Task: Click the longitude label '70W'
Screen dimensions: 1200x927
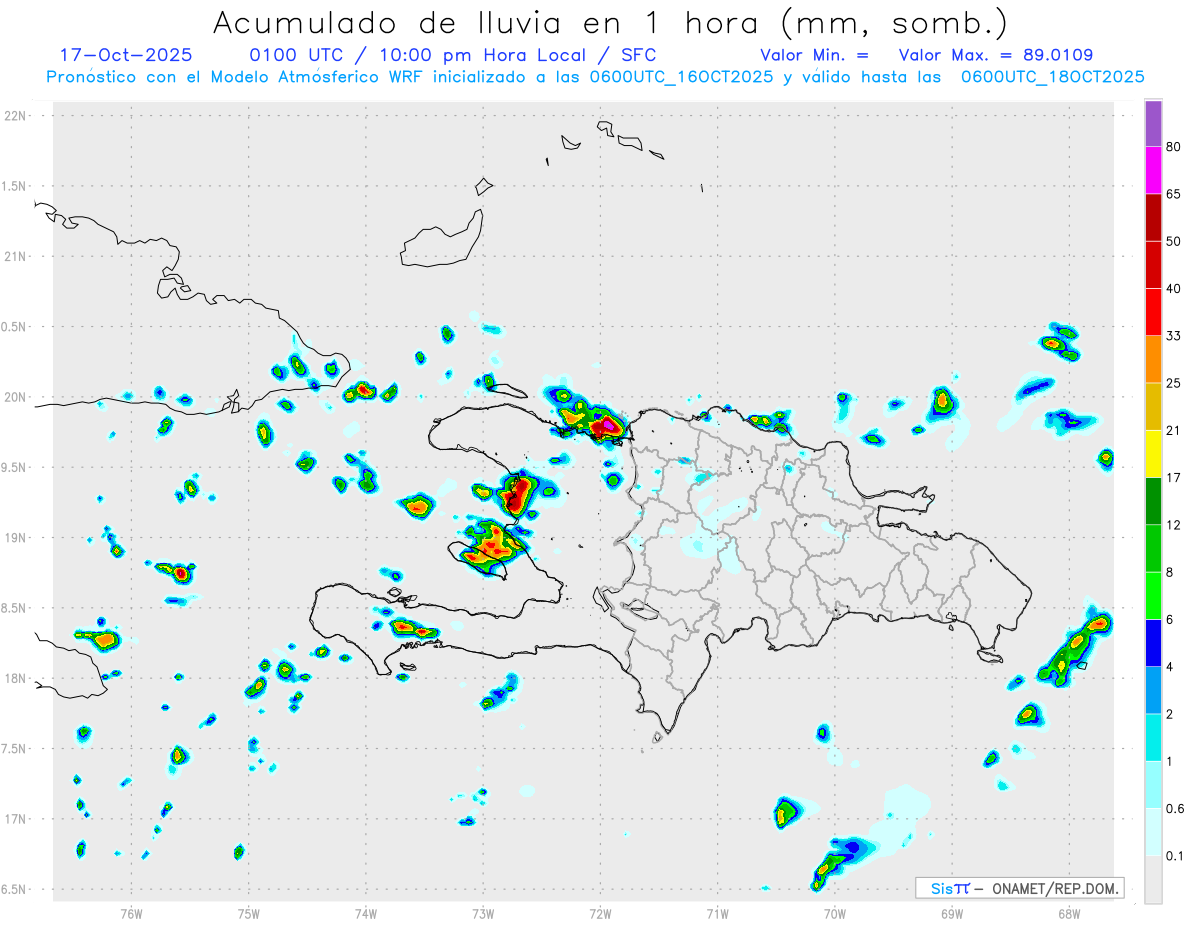Action: pos(835,913)
